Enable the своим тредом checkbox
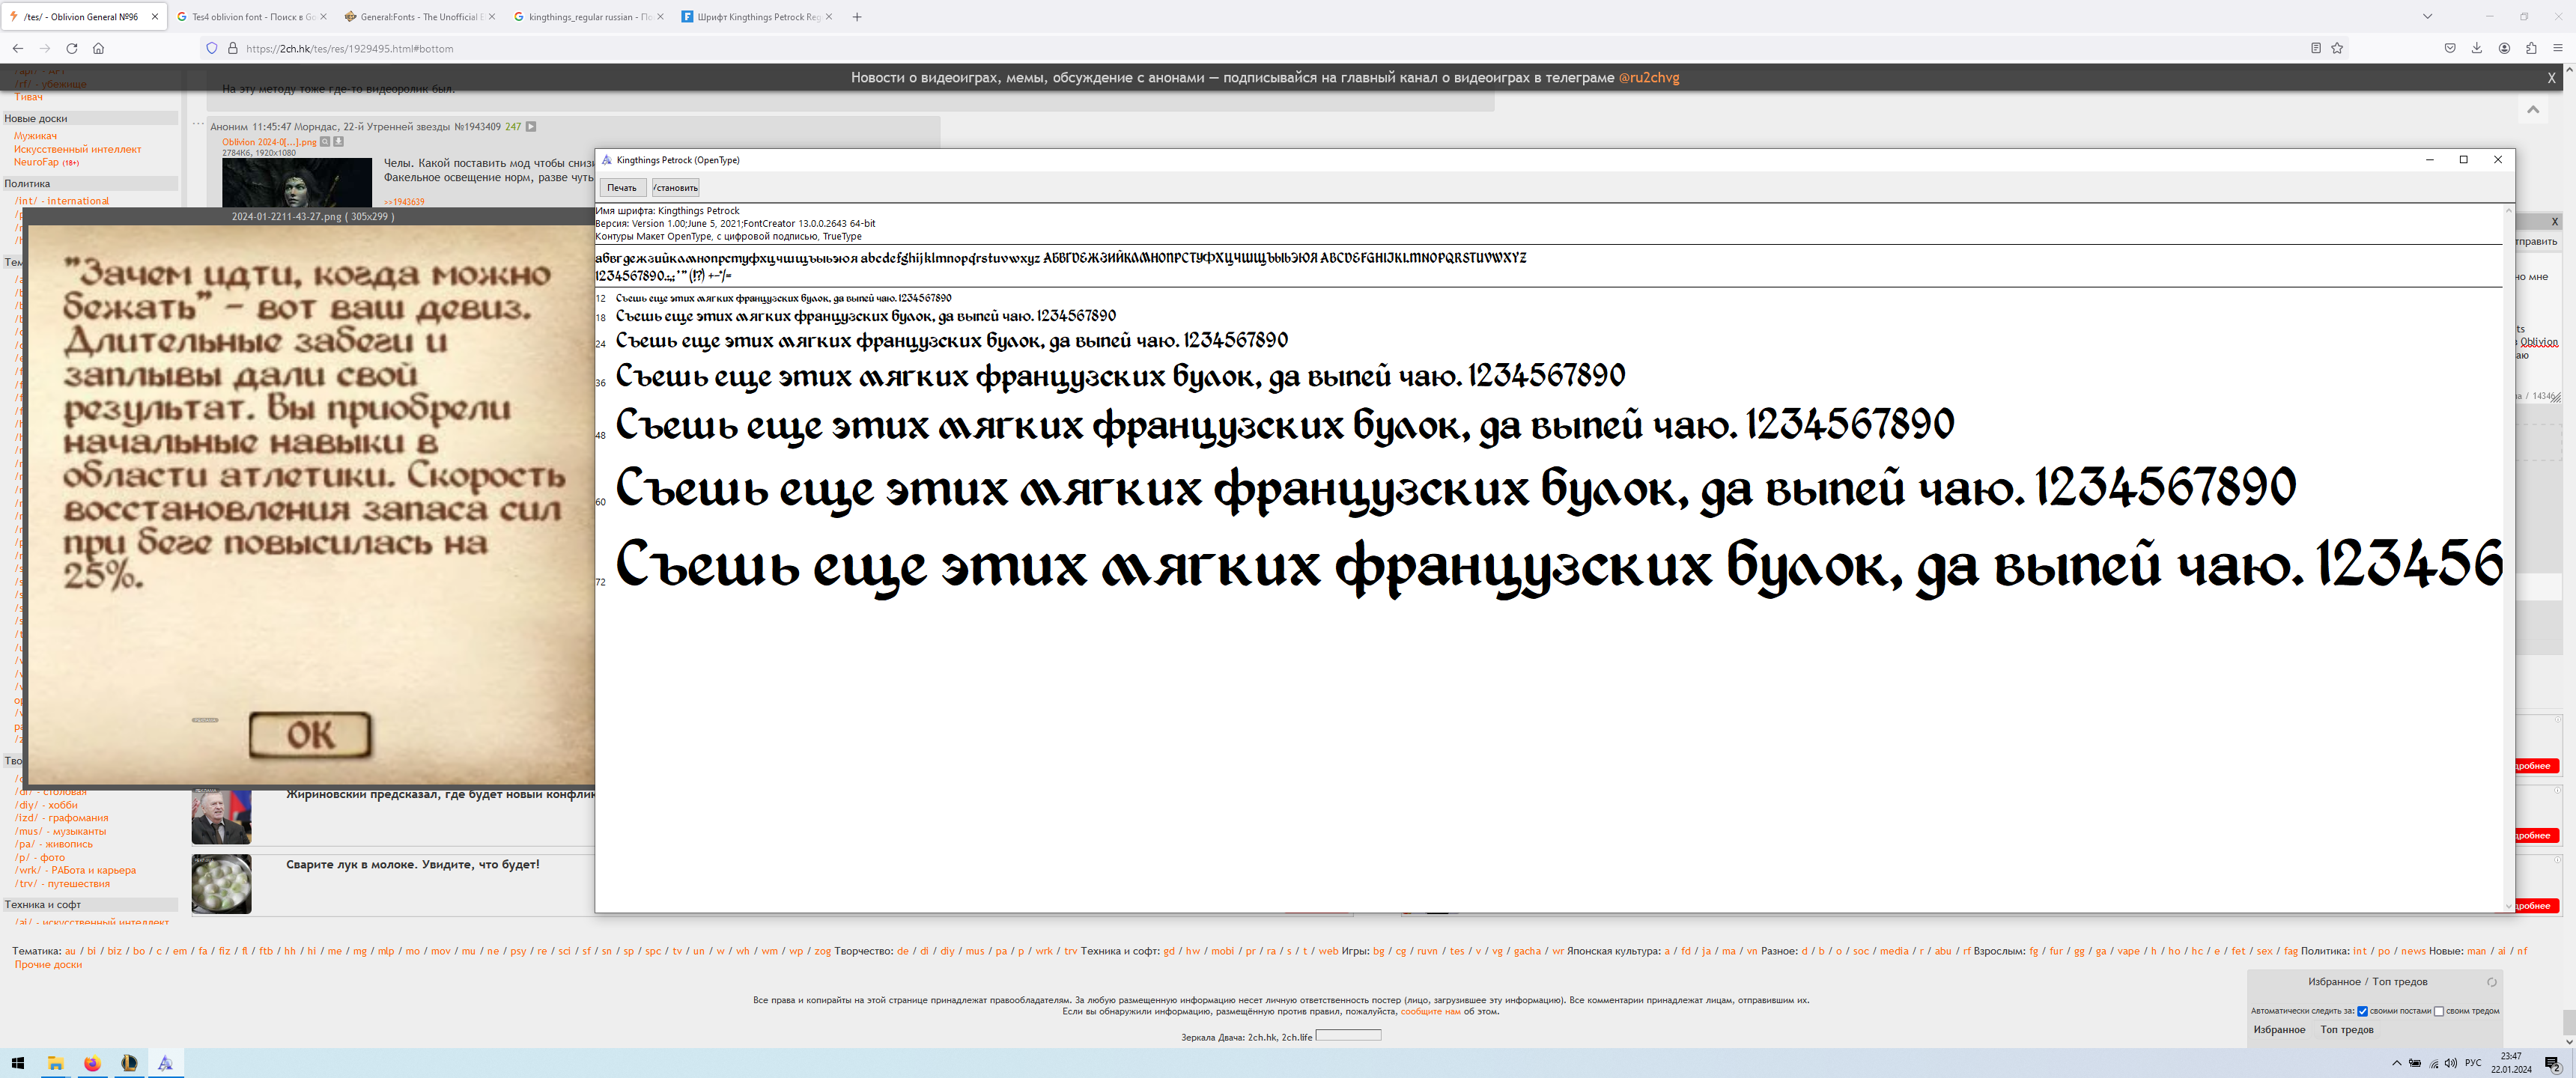This screenshot has height=1078, width=2576. 2438,1011
